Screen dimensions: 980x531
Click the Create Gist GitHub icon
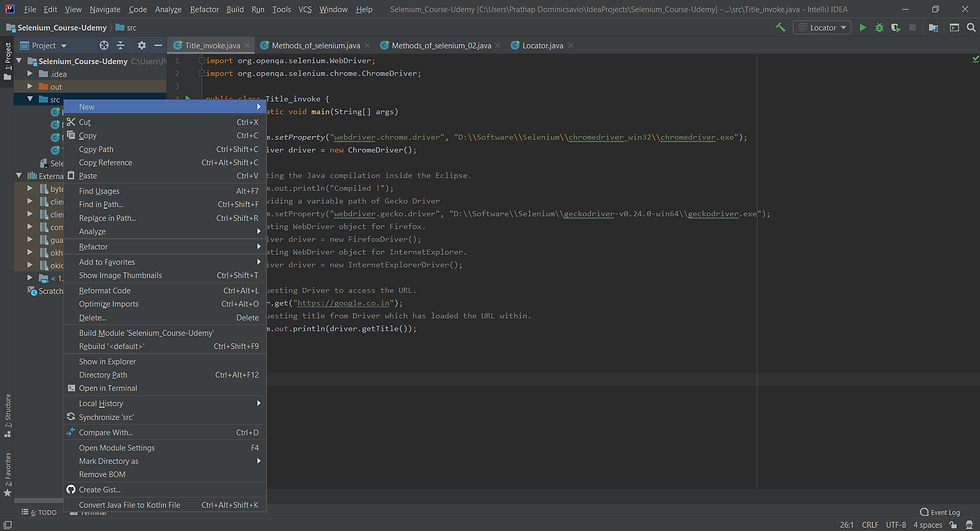pyautogui.click(x=71, y=489)
